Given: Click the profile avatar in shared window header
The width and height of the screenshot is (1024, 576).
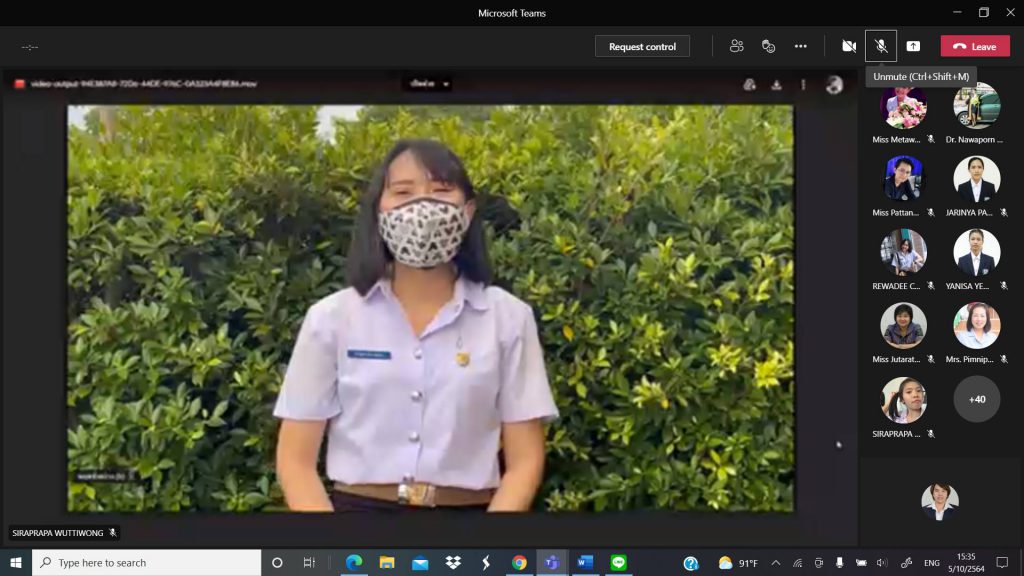Looking at the screenshot, I should pos(834,85).
